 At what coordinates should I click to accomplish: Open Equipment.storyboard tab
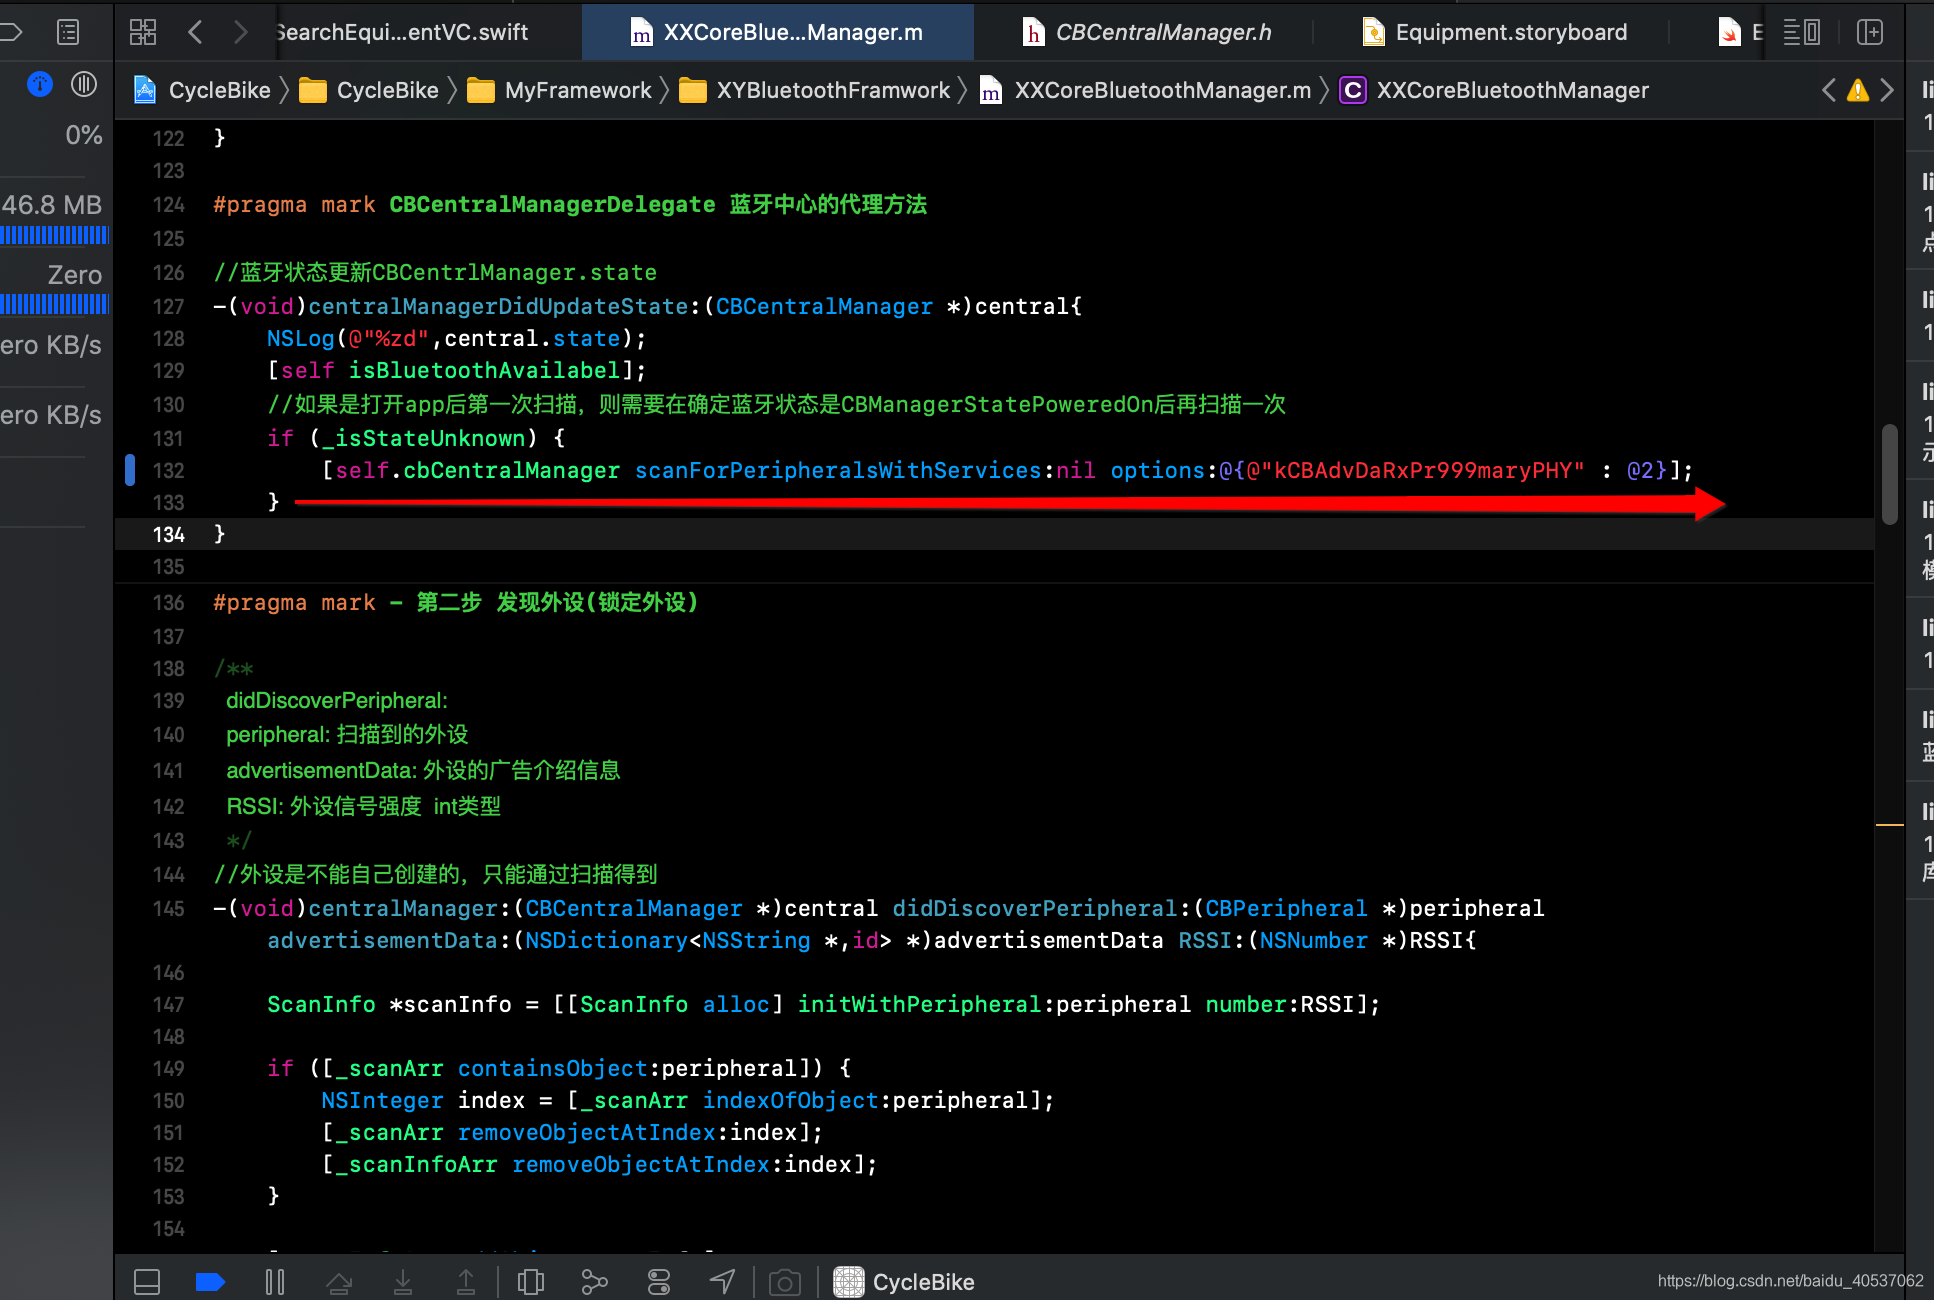click(1495, 32)
